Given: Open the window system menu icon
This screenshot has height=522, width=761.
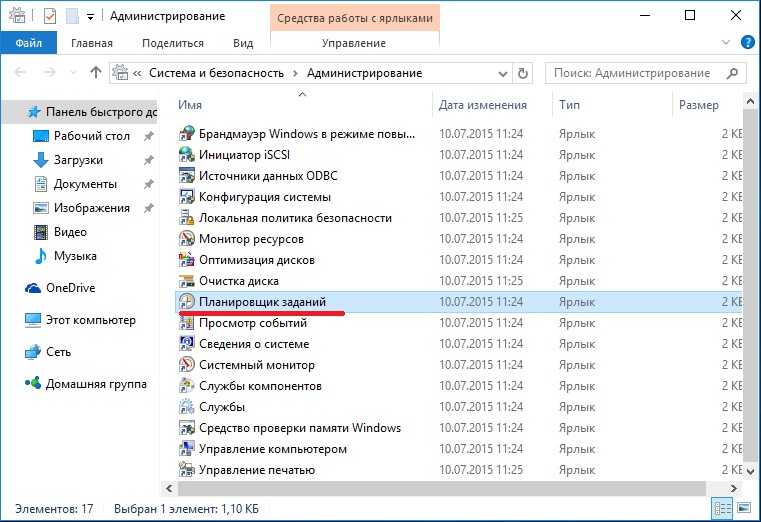Looking at the screenshot, I should pos(17,16).
